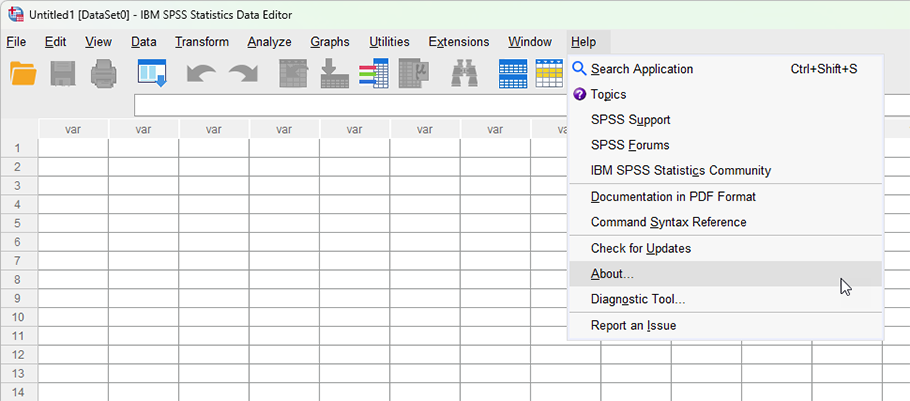Select Check for Updates

pyautogui.click(x=725, y=248)
